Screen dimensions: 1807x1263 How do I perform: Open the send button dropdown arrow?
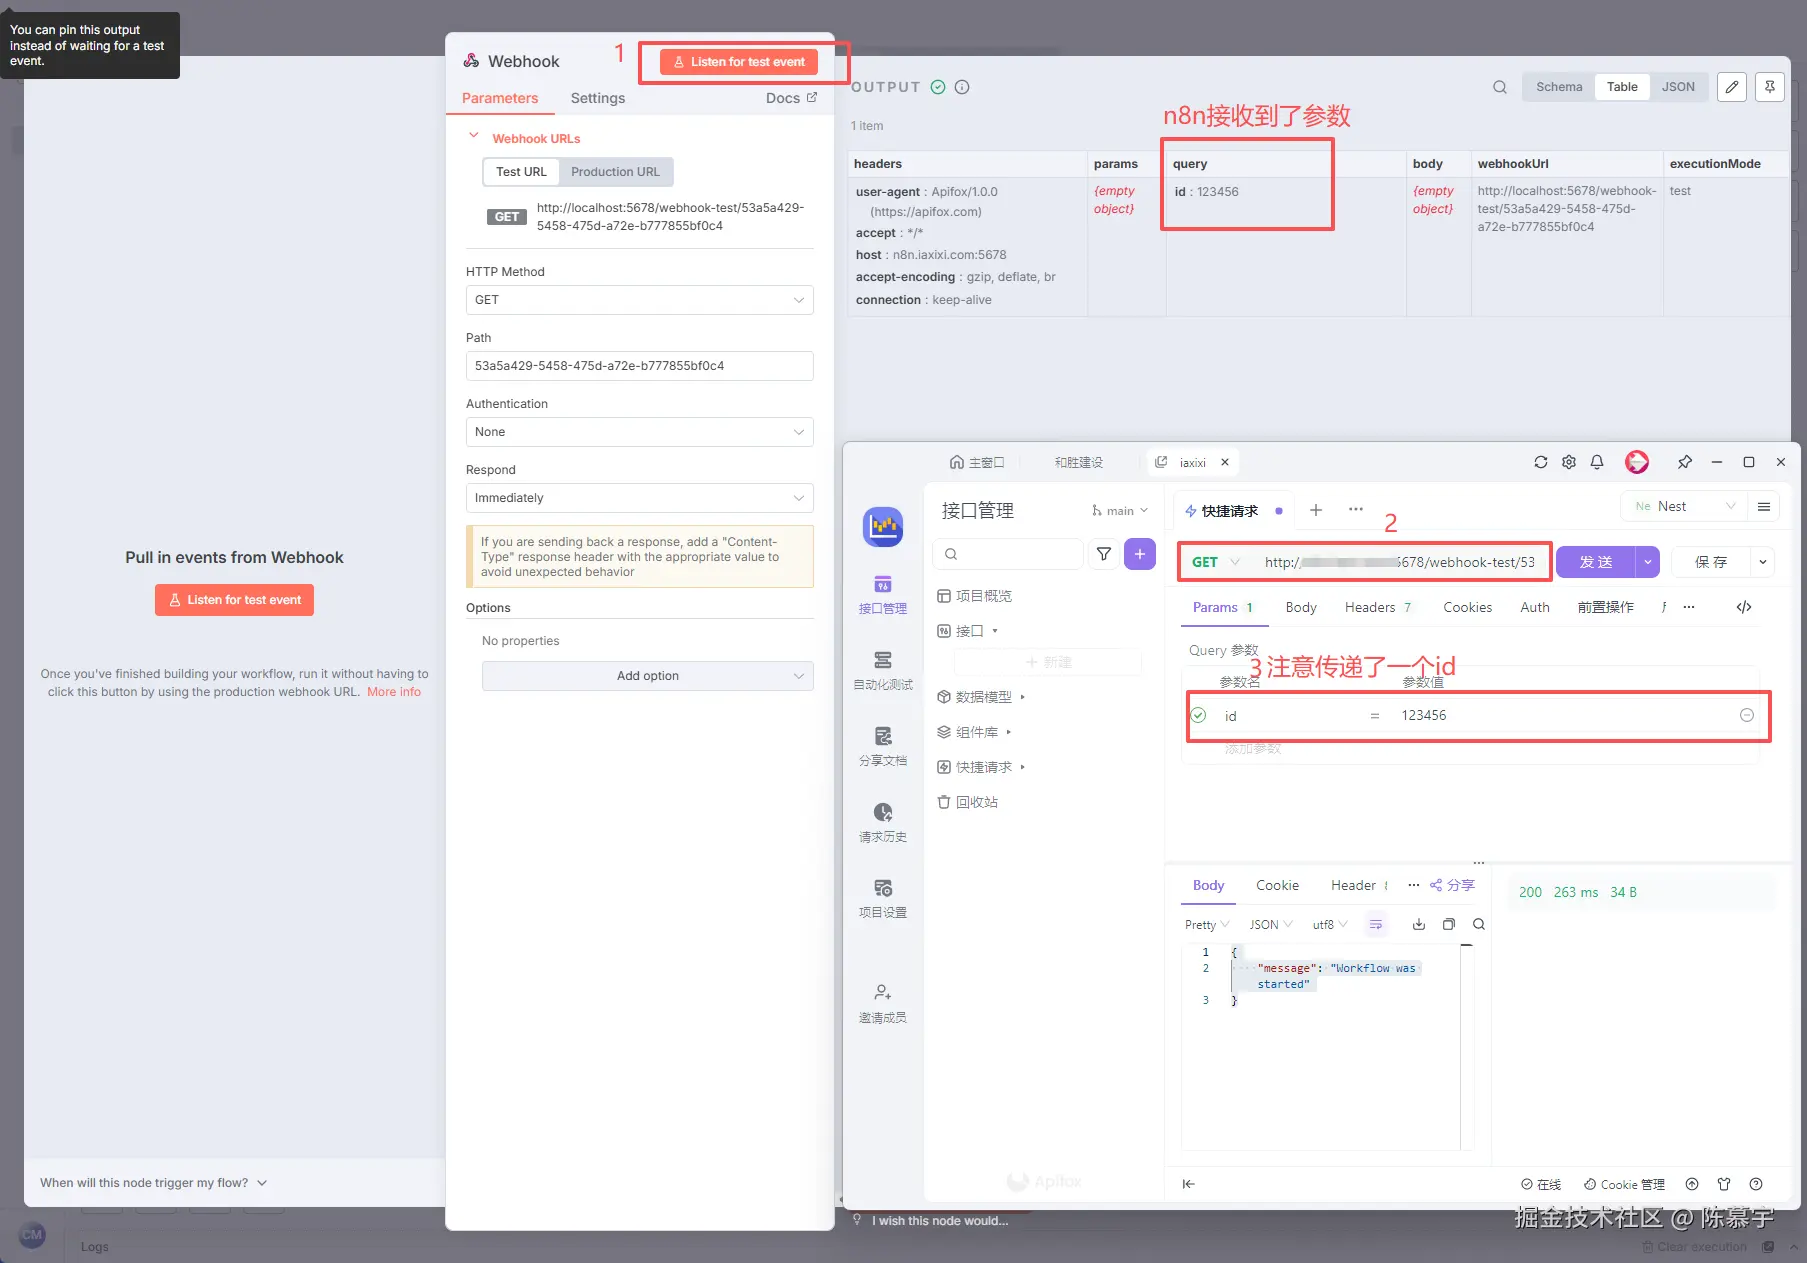coord(1647,562)
